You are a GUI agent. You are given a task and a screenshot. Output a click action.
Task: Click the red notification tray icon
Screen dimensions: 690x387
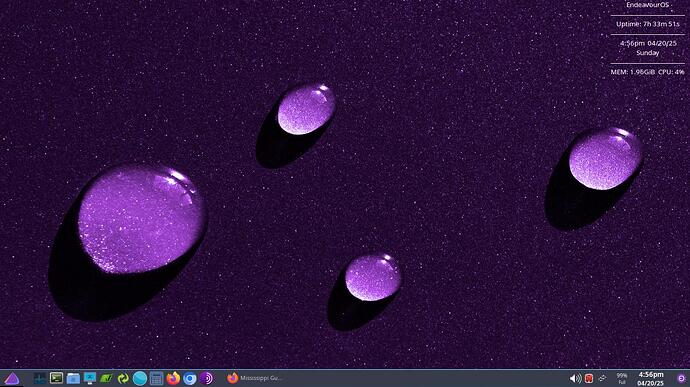589,378
